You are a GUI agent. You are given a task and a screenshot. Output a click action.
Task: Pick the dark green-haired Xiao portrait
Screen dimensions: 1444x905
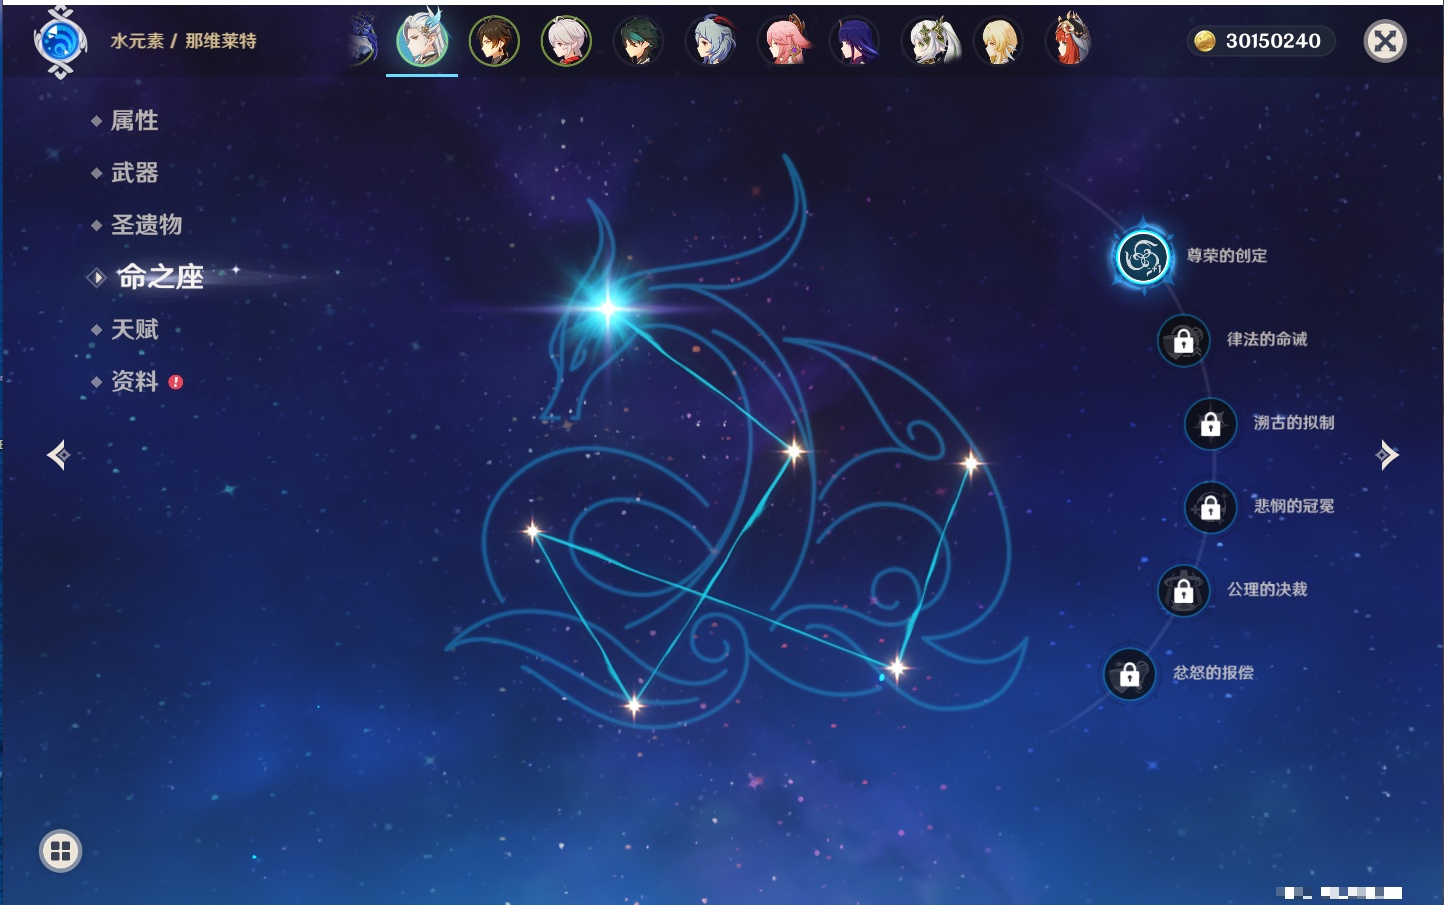pyautogui.click(x=638, y=41)
